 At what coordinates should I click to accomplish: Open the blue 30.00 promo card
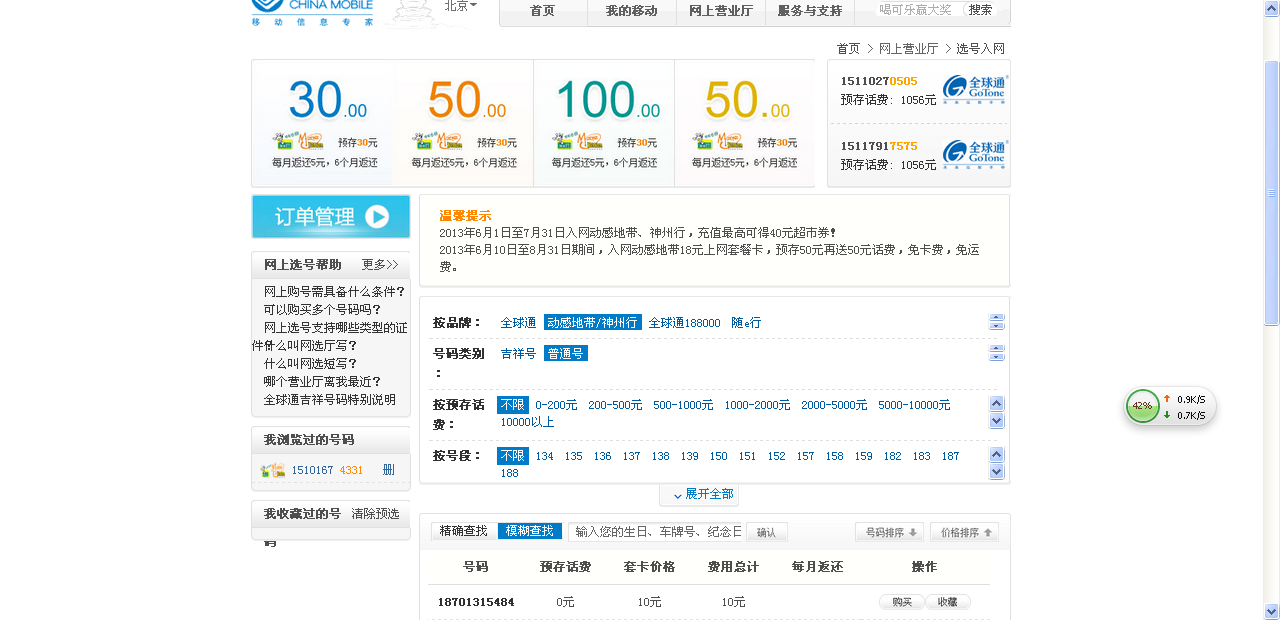tap(323, 123)
